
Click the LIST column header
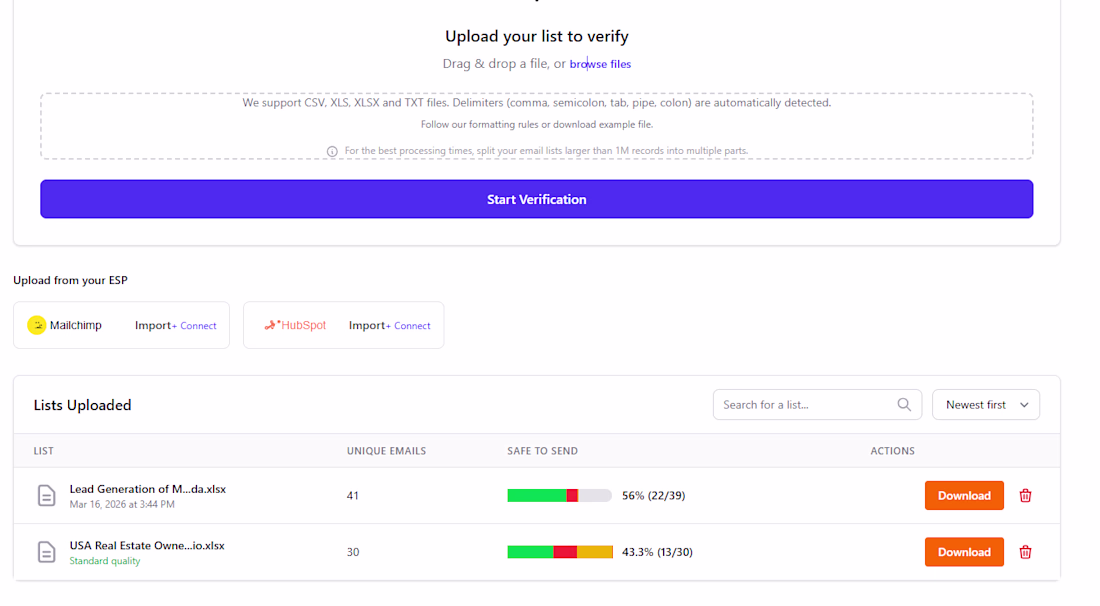coord(43,451)
